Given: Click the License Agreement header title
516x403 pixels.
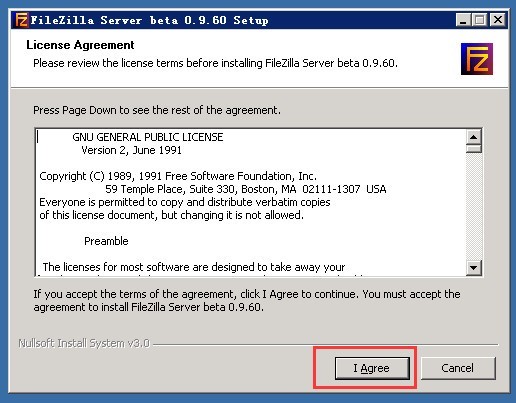Looking at the screenshot, I should 80,45.
